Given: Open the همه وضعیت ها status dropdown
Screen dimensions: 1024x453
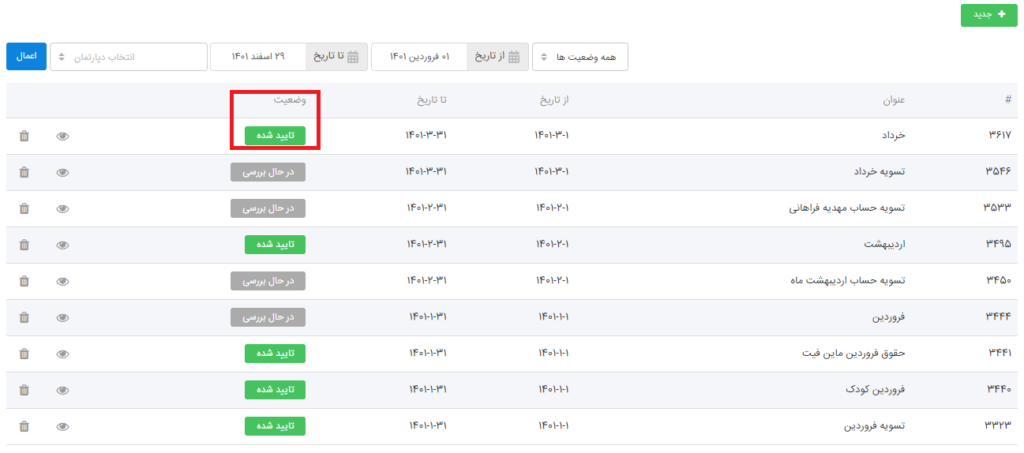Looking at the screenshot, I should pyautogui.click(x=580, y=57).
